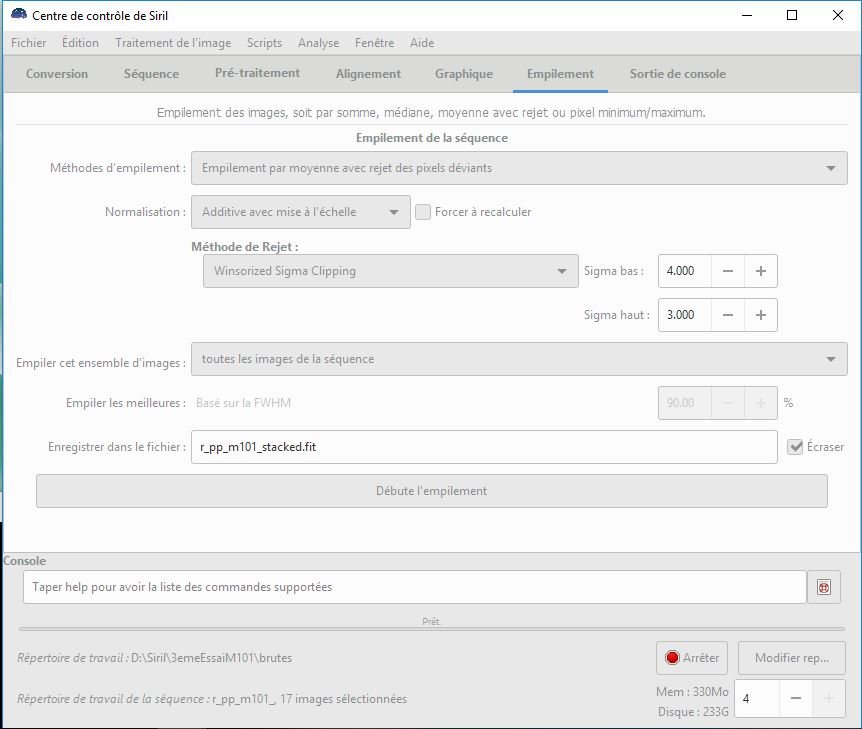The height and width of the screenshot is (729, 862).
Task: Click the console command input field
Action: coord(415,587)
